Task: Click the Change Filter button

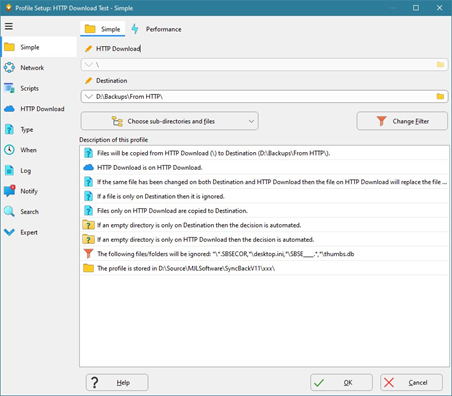Action: [x=402, y=121]
